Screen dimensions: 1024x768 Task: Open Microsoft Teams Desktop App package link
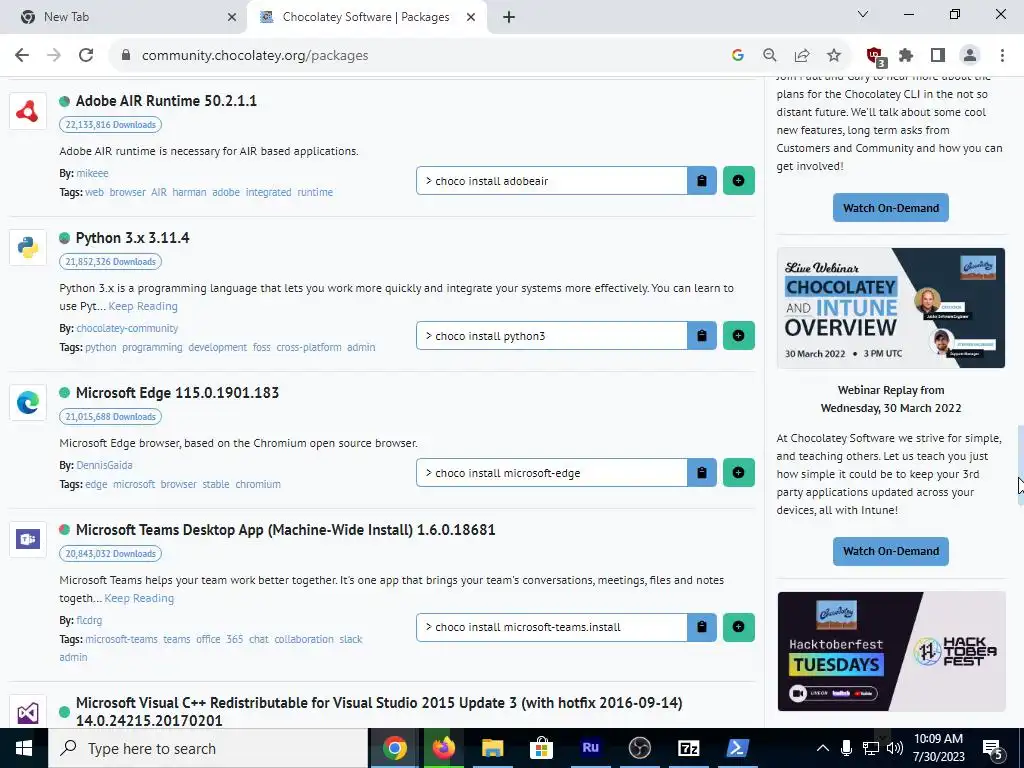285,530
